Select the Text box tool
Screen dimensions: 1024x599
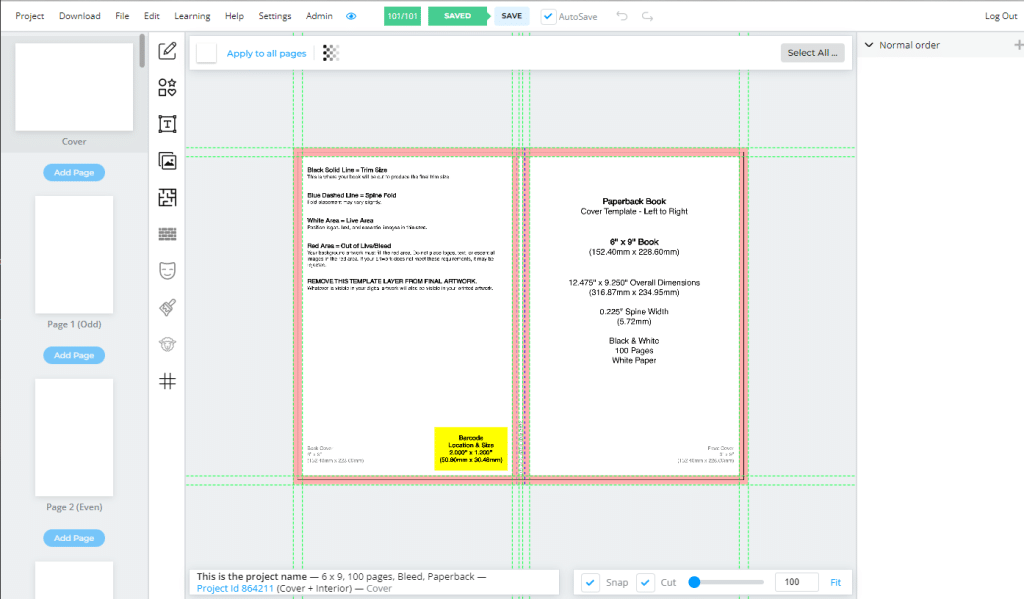point(167,124)
